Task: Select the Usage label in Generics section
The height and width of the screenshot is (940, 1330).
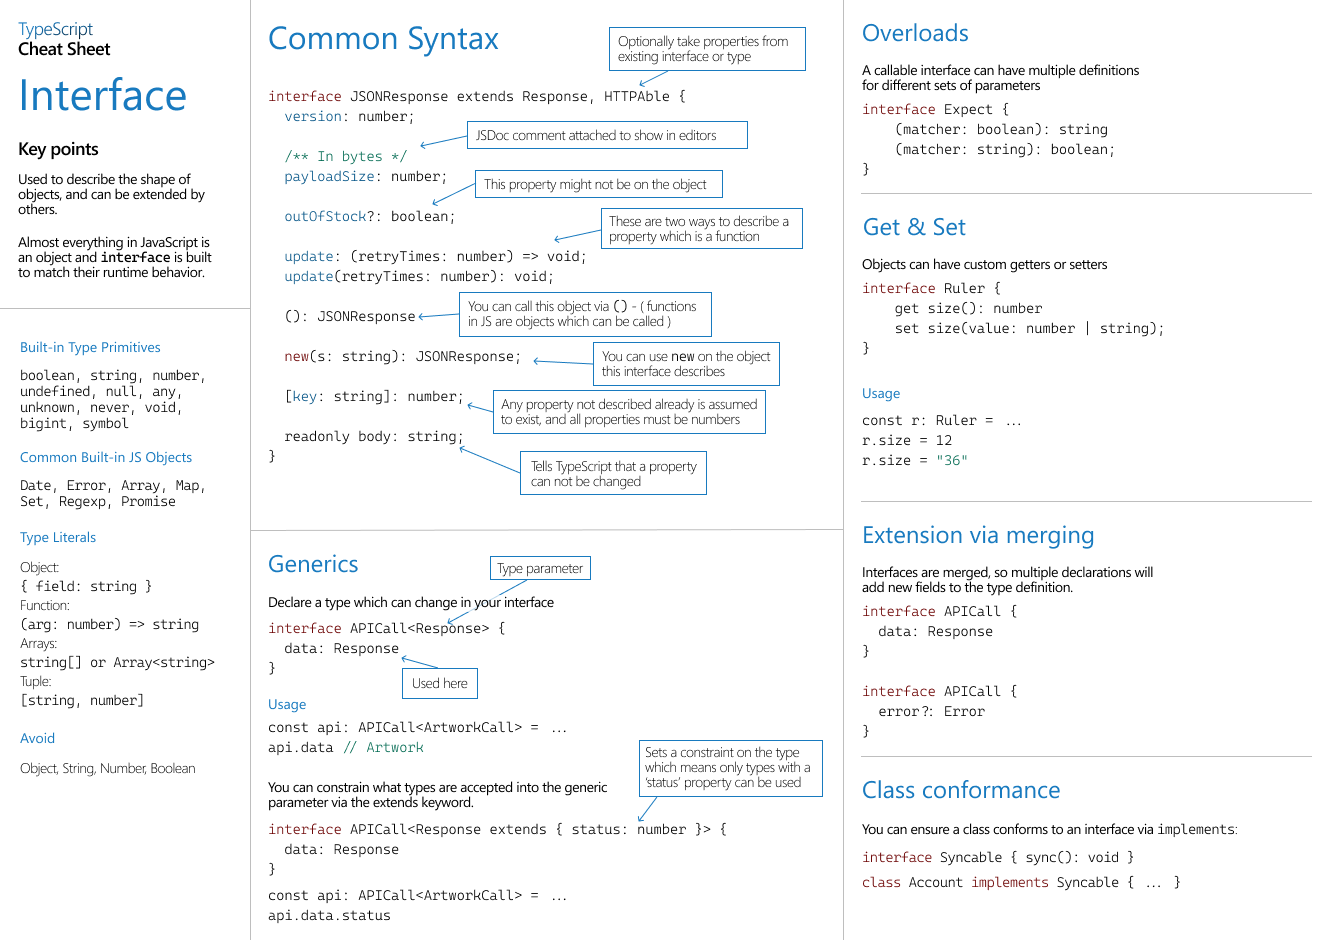Action: 287,704
